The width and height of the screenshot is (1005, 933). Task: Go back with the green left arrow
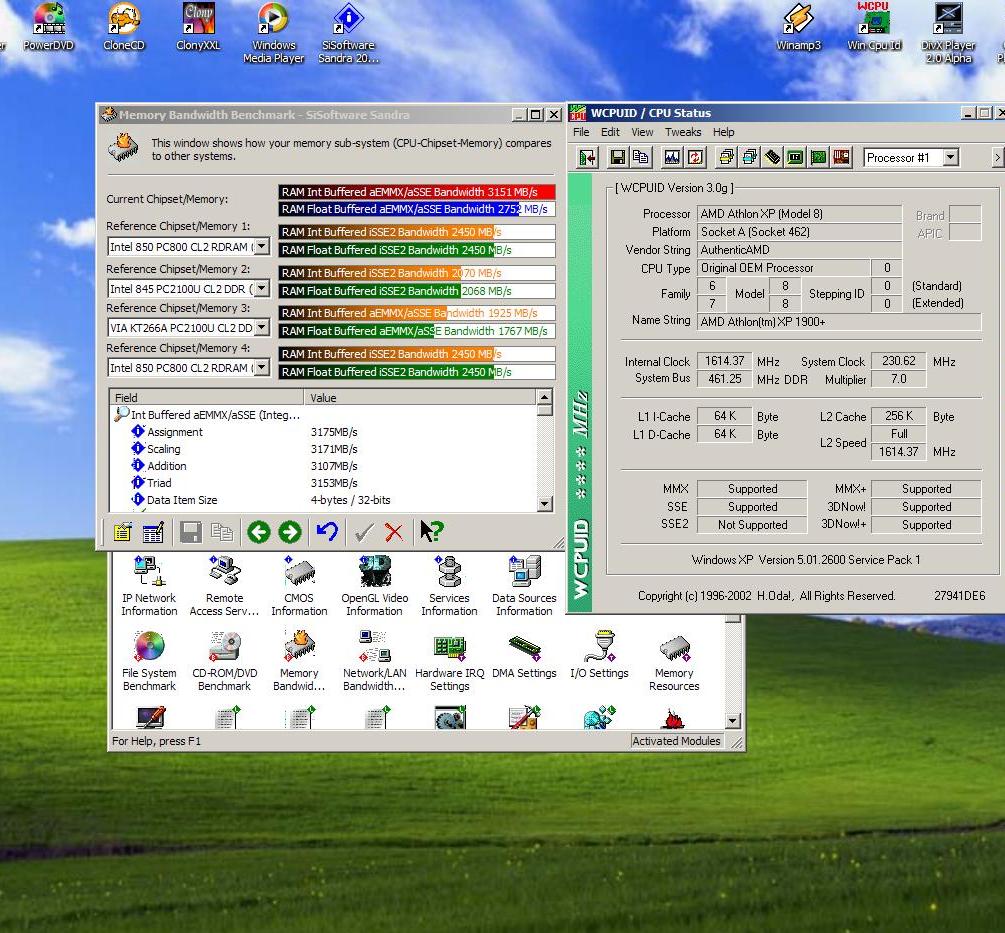tap(259, 532)
